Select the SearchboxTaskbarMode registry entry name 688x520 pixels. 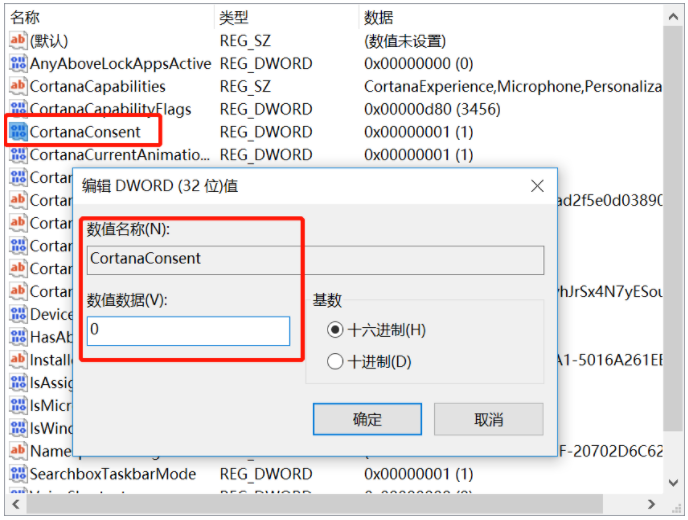click(x=112, y=474)
